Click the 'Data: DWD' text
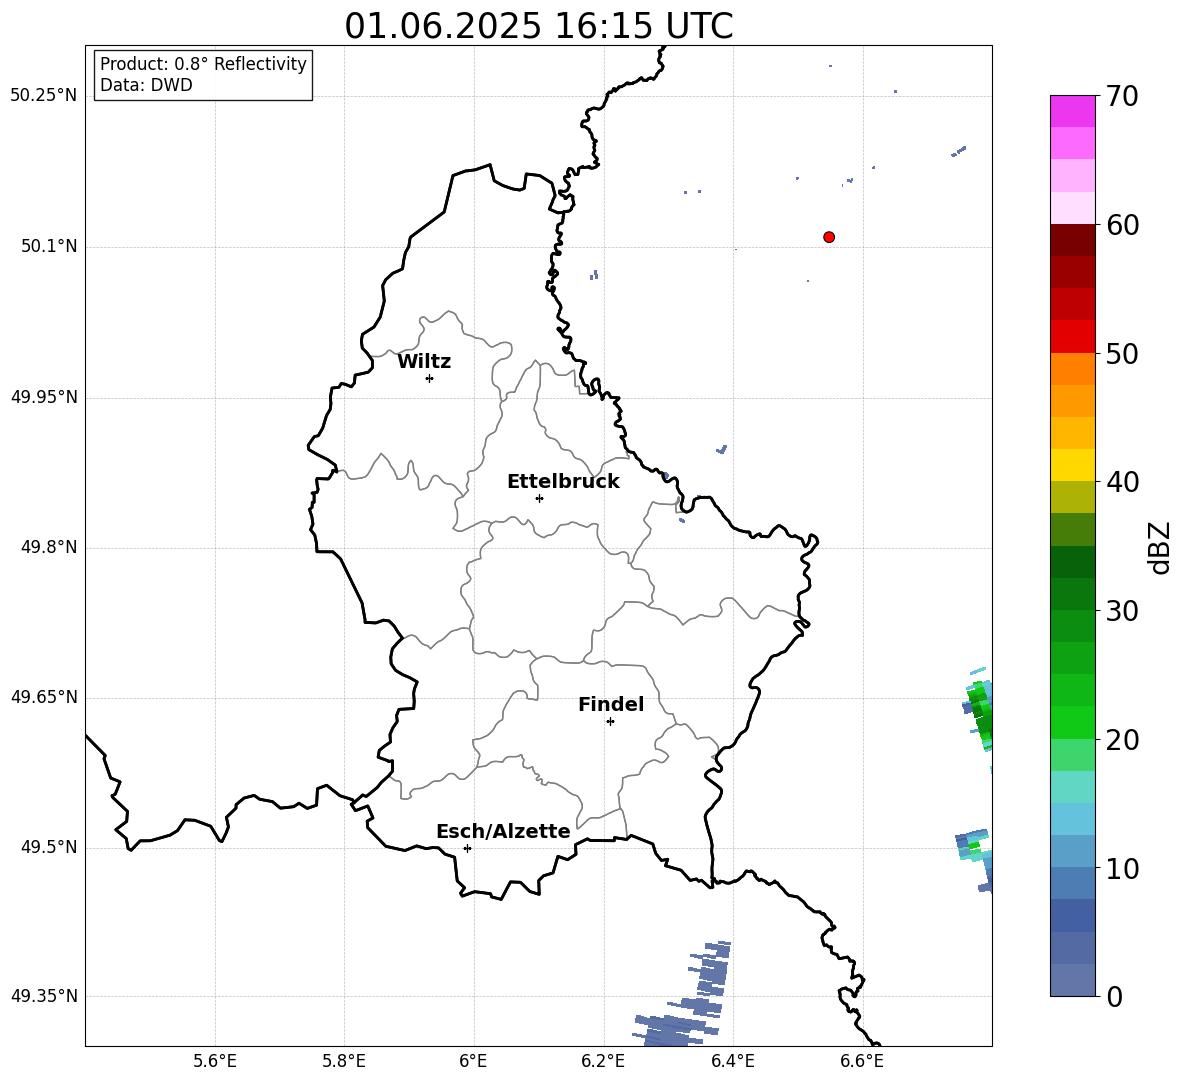Viewport: 1184px width, 1081px height. (146, 85)
